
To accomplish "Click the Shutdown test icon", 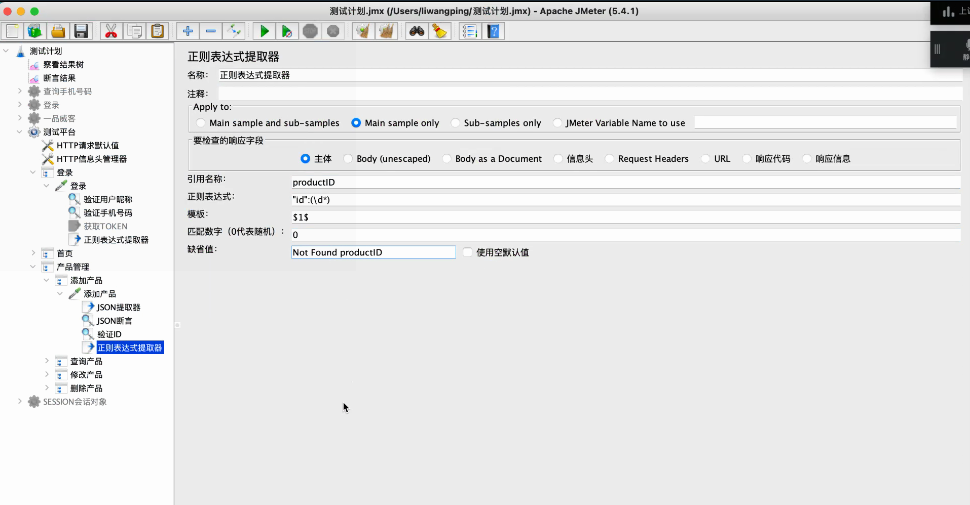I will tap(333, 31).
